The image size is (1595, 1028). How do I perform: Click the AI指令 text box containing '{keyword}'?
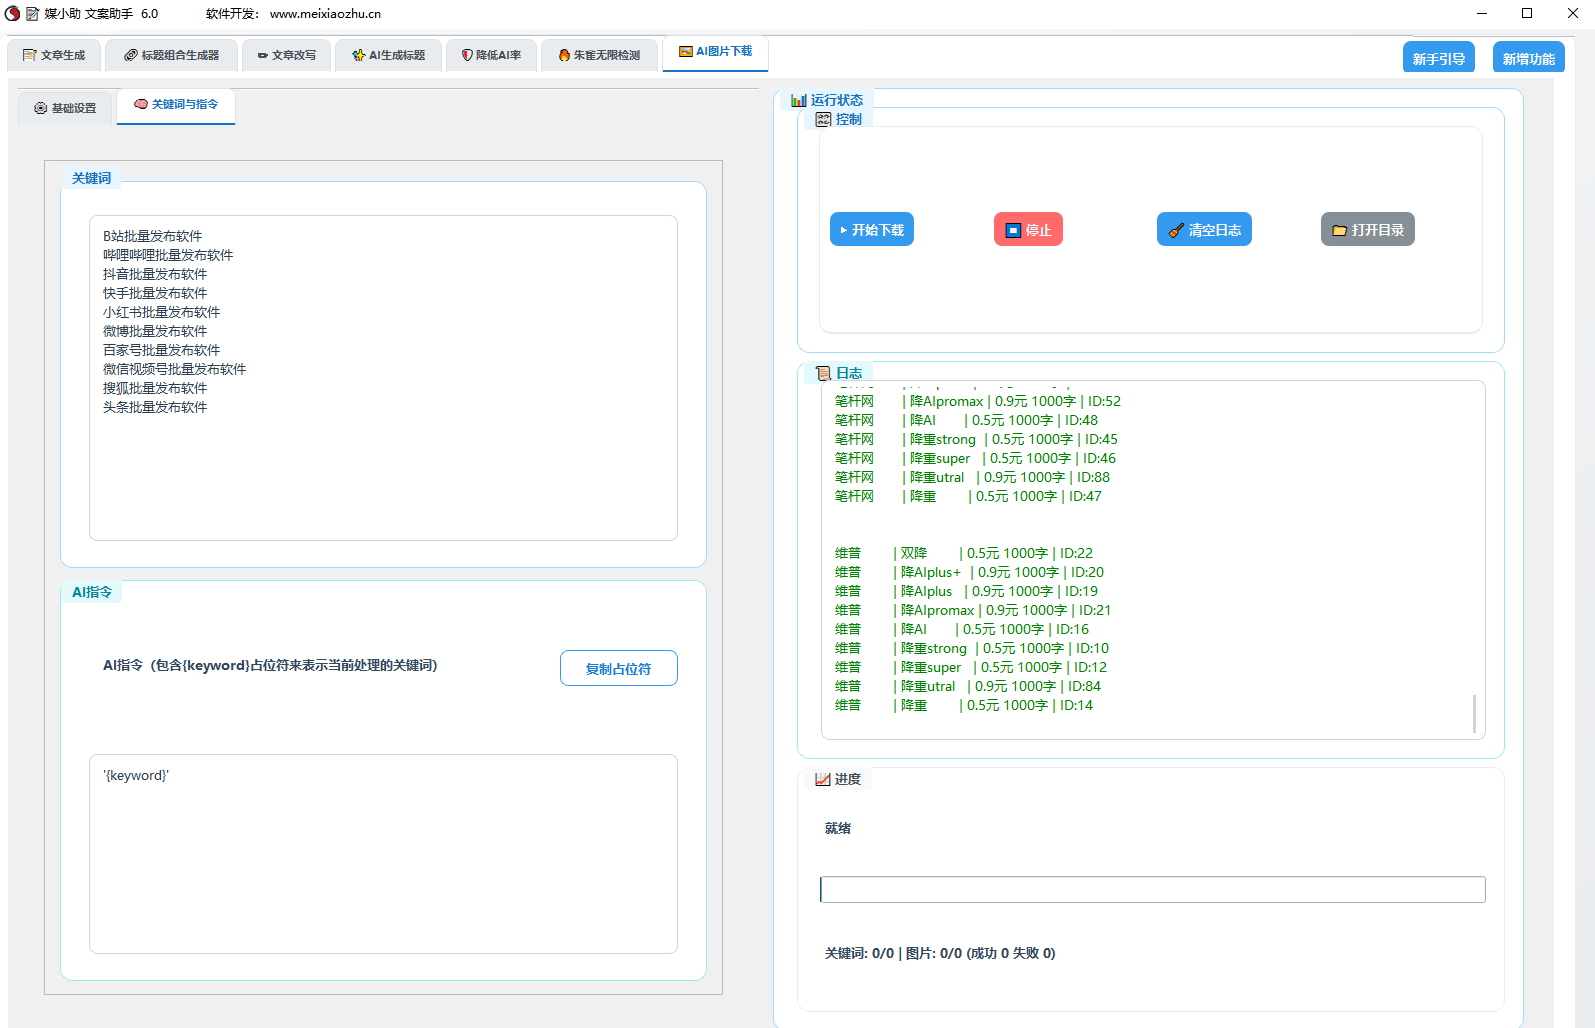pos(383,860)
